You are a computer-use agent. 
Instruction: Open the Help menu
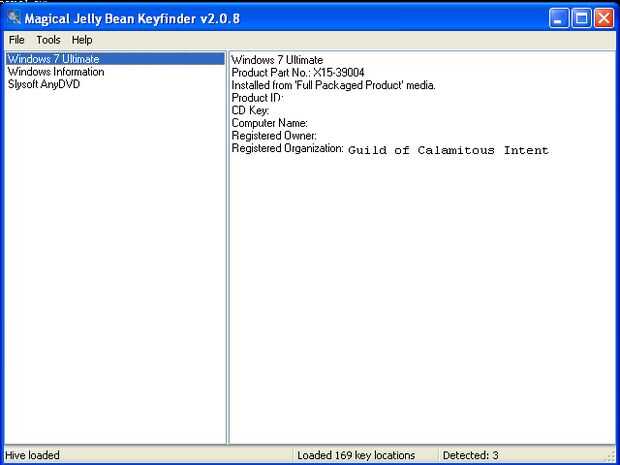coord(82,40)
